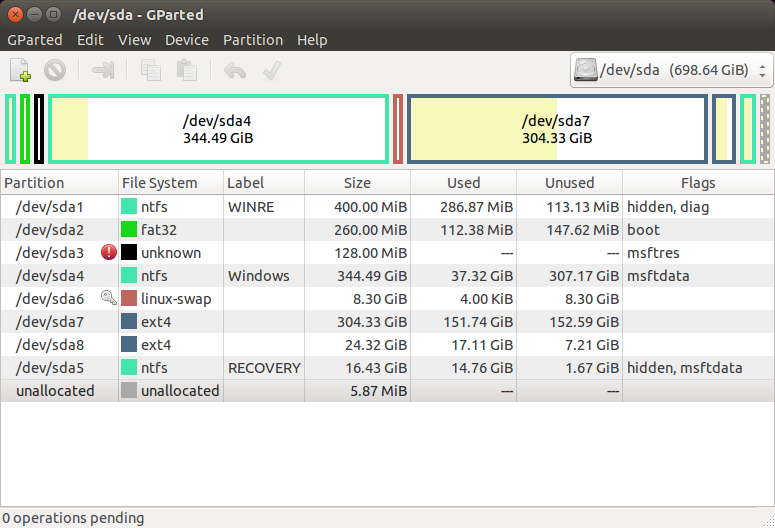Viewport: 775px width, 528px height.
Task: Click the RECOVERY label cell
Action: click(264, 368)
